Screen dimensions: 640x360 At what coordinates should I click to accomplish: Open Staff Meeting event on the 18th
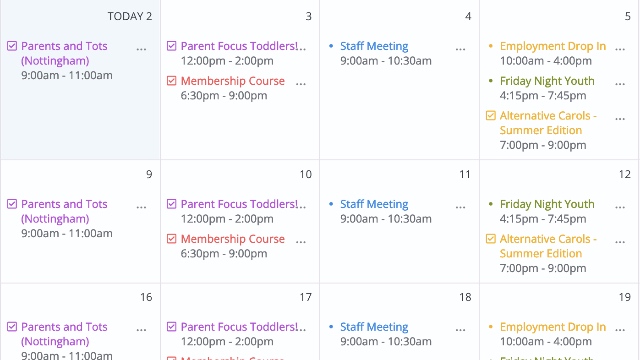click(x=374, y=327)
